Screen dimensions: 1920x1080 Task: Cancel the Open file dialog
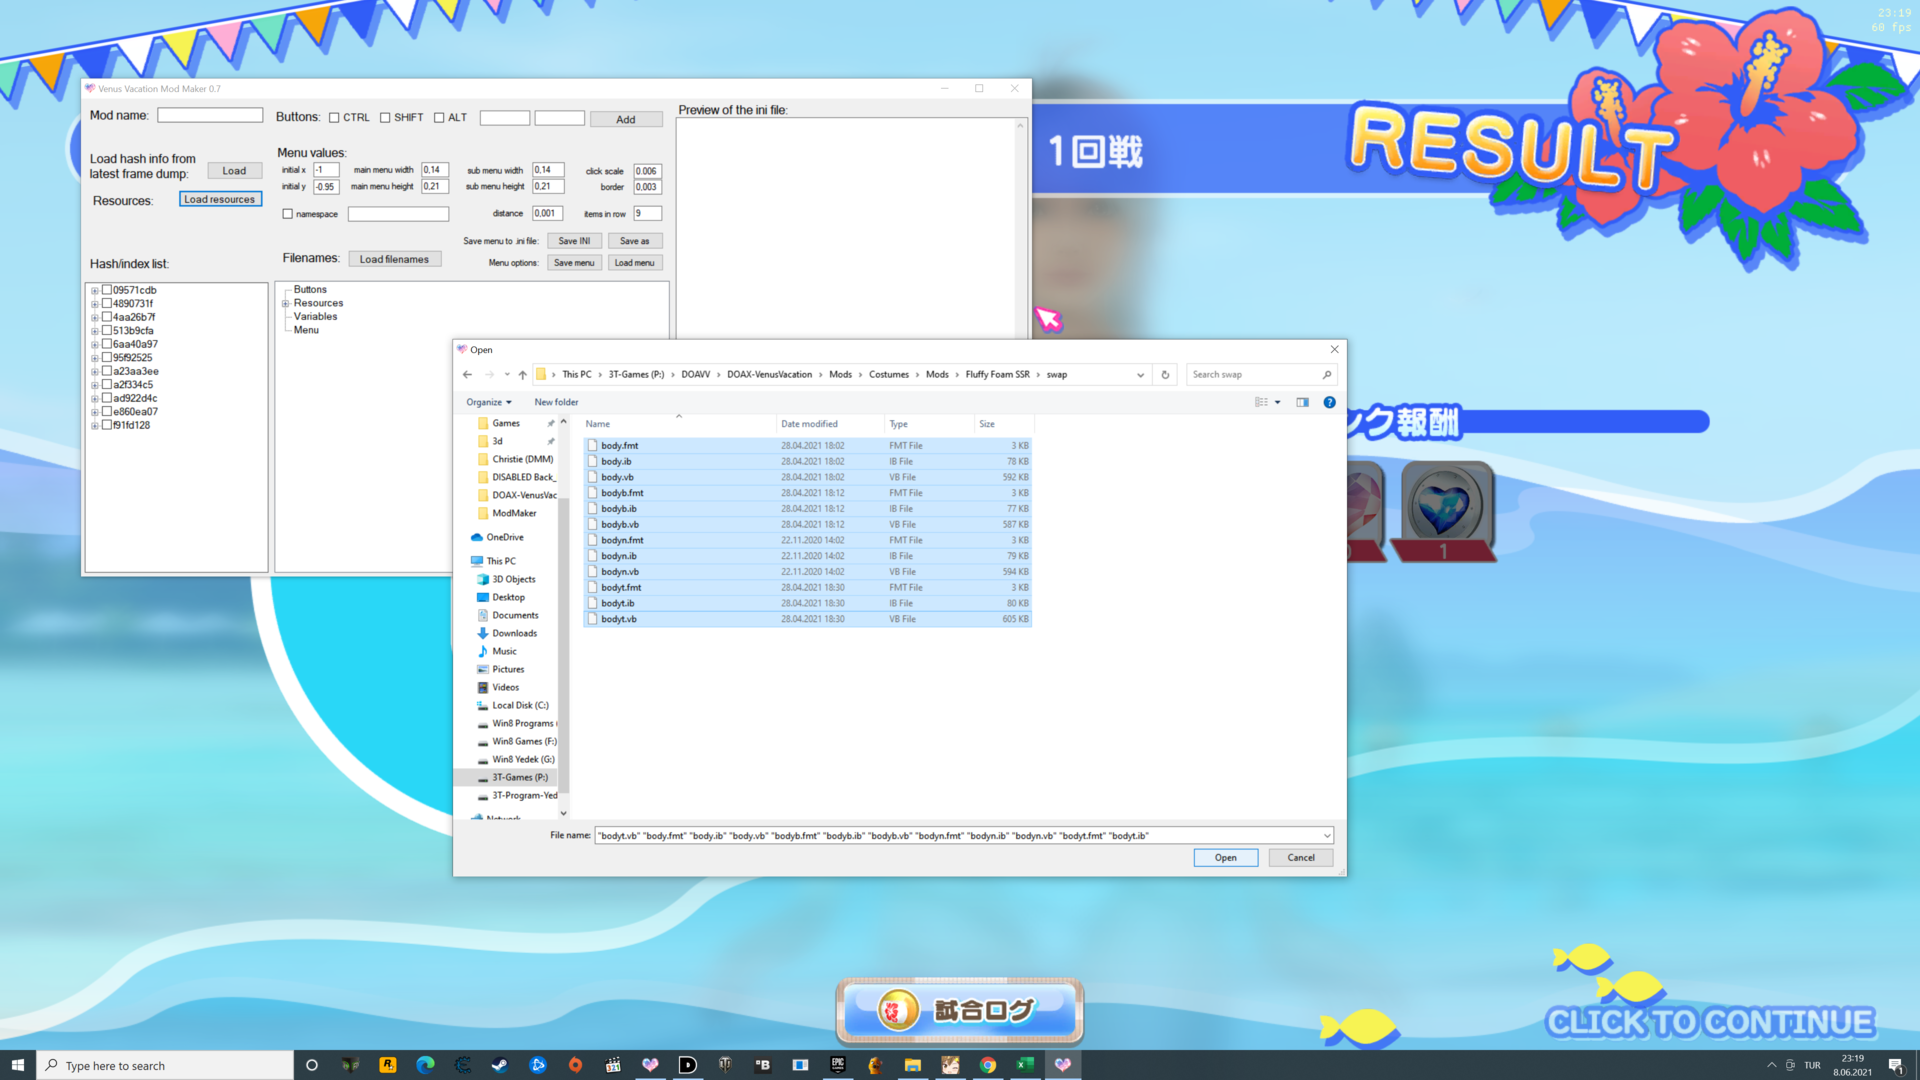pyautogui.click(x=1300, y=858)
